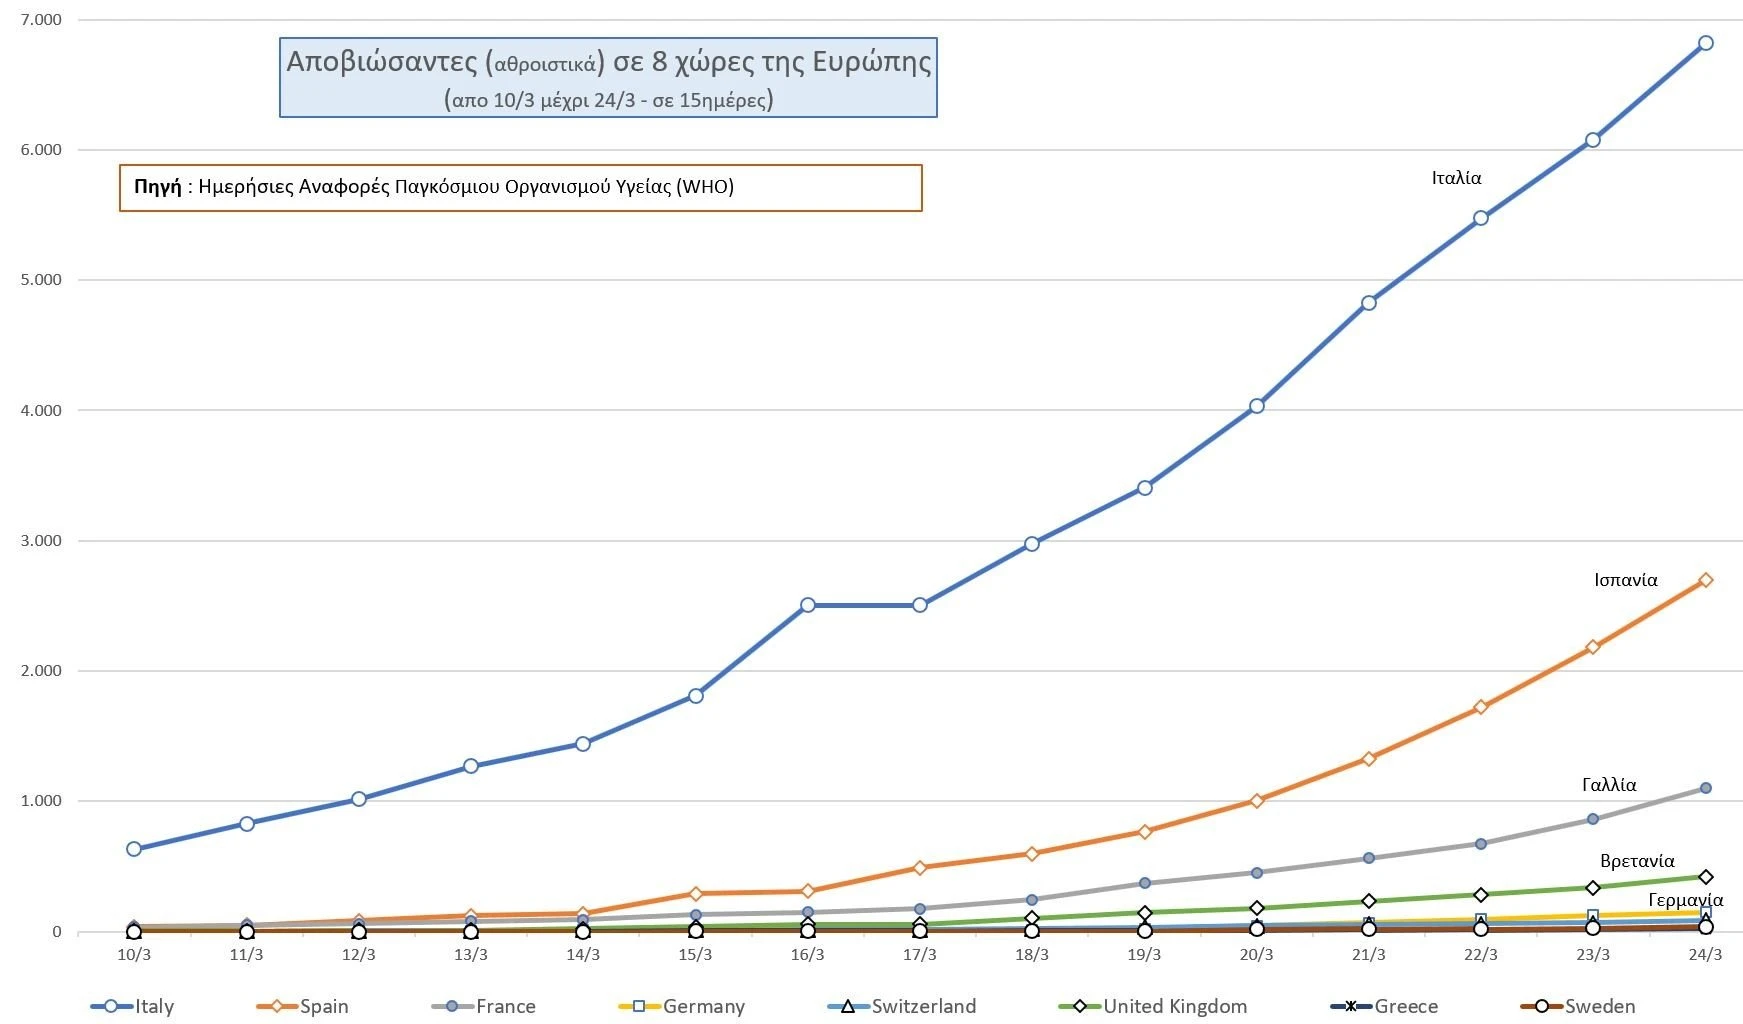Select the Βρετανία series label
This screenshot has width=1743, height=1024.
[x=1637, y=861]
